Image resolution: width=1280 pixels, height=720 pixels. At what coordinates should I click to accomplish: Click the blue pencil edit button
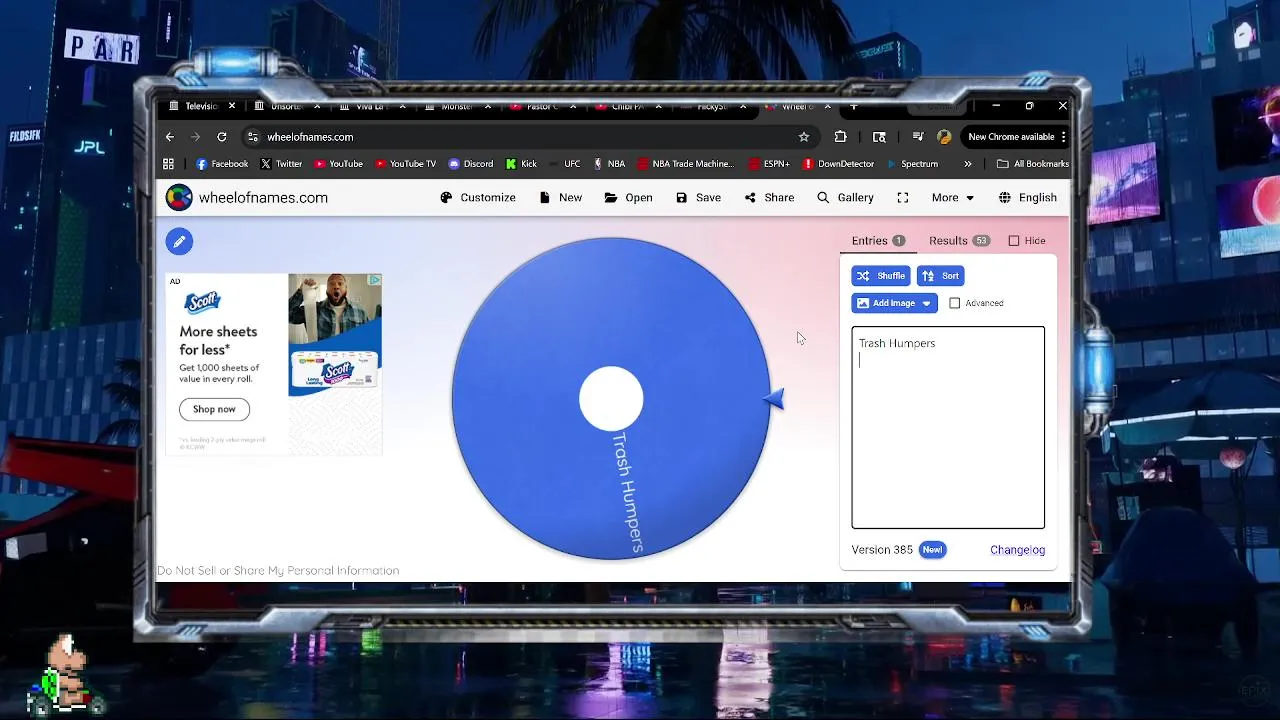click(179, 241)
